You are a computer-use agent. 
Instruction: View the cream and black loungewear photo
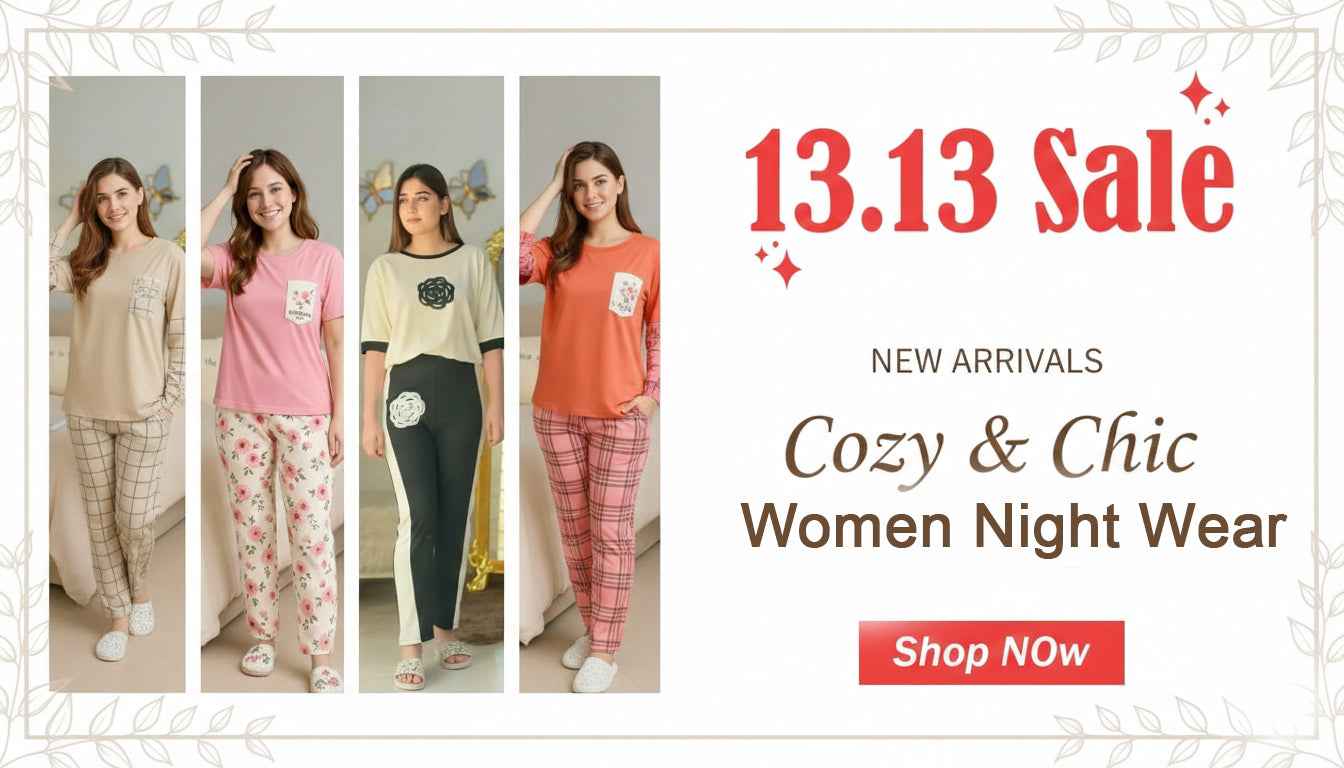pos(431,384)
